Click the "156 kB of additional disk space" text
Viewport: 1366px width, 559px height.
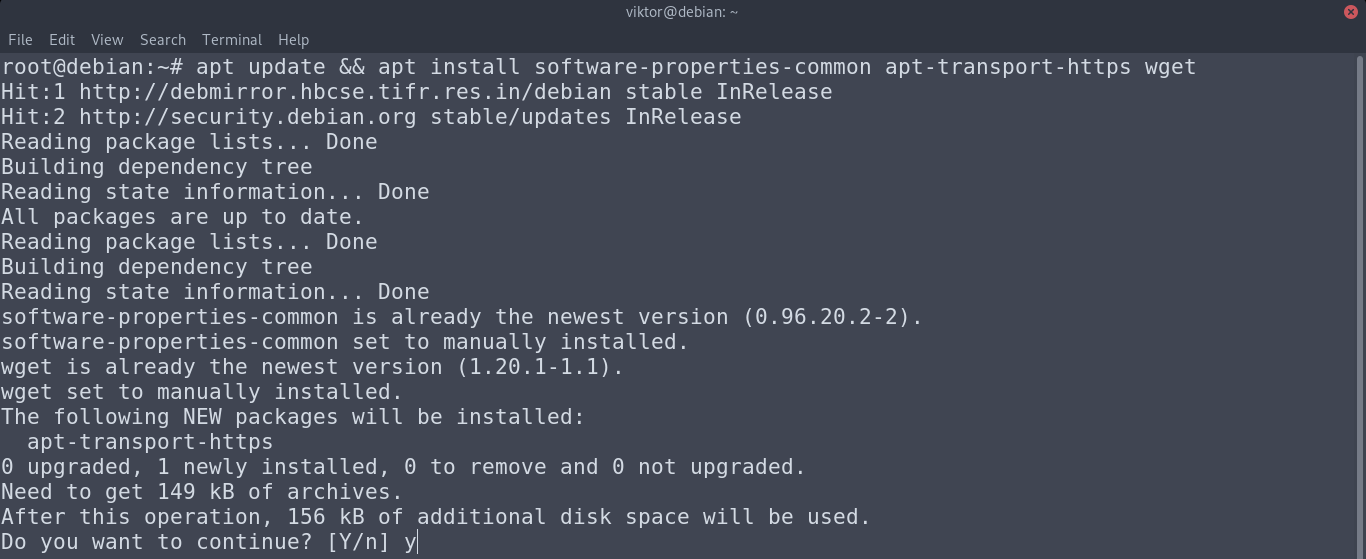(x=560, y=517)
